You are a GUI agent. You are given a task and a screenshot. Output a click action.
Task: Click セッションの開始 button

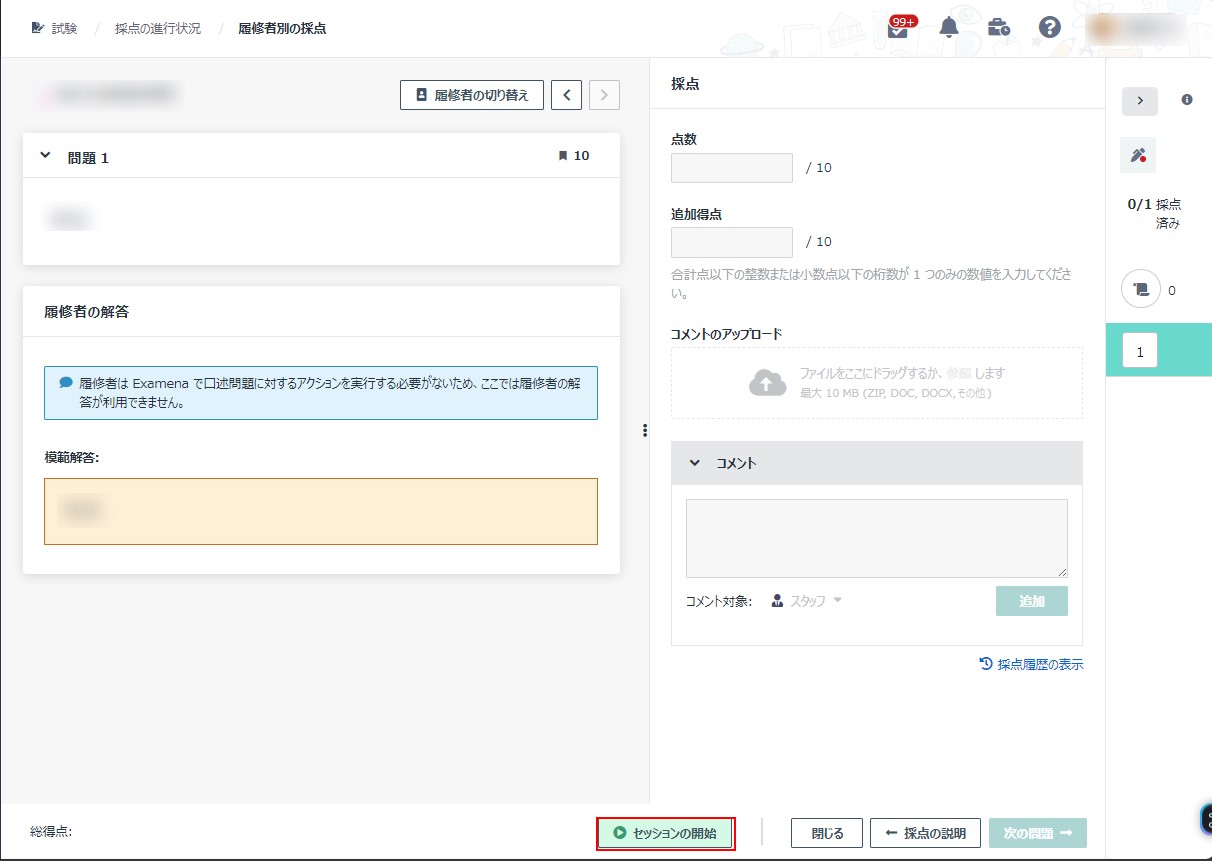click(x=665, y=833)
